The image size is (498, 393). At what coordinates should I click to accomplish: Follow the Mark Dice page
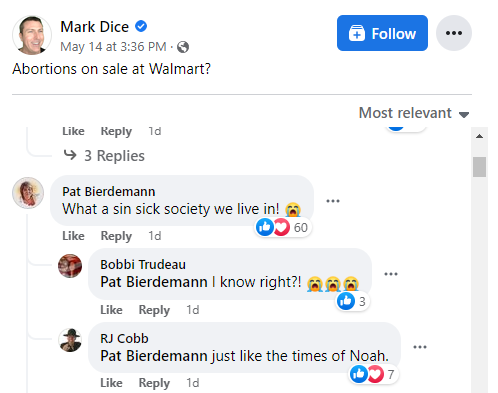(x=382, y=33)
